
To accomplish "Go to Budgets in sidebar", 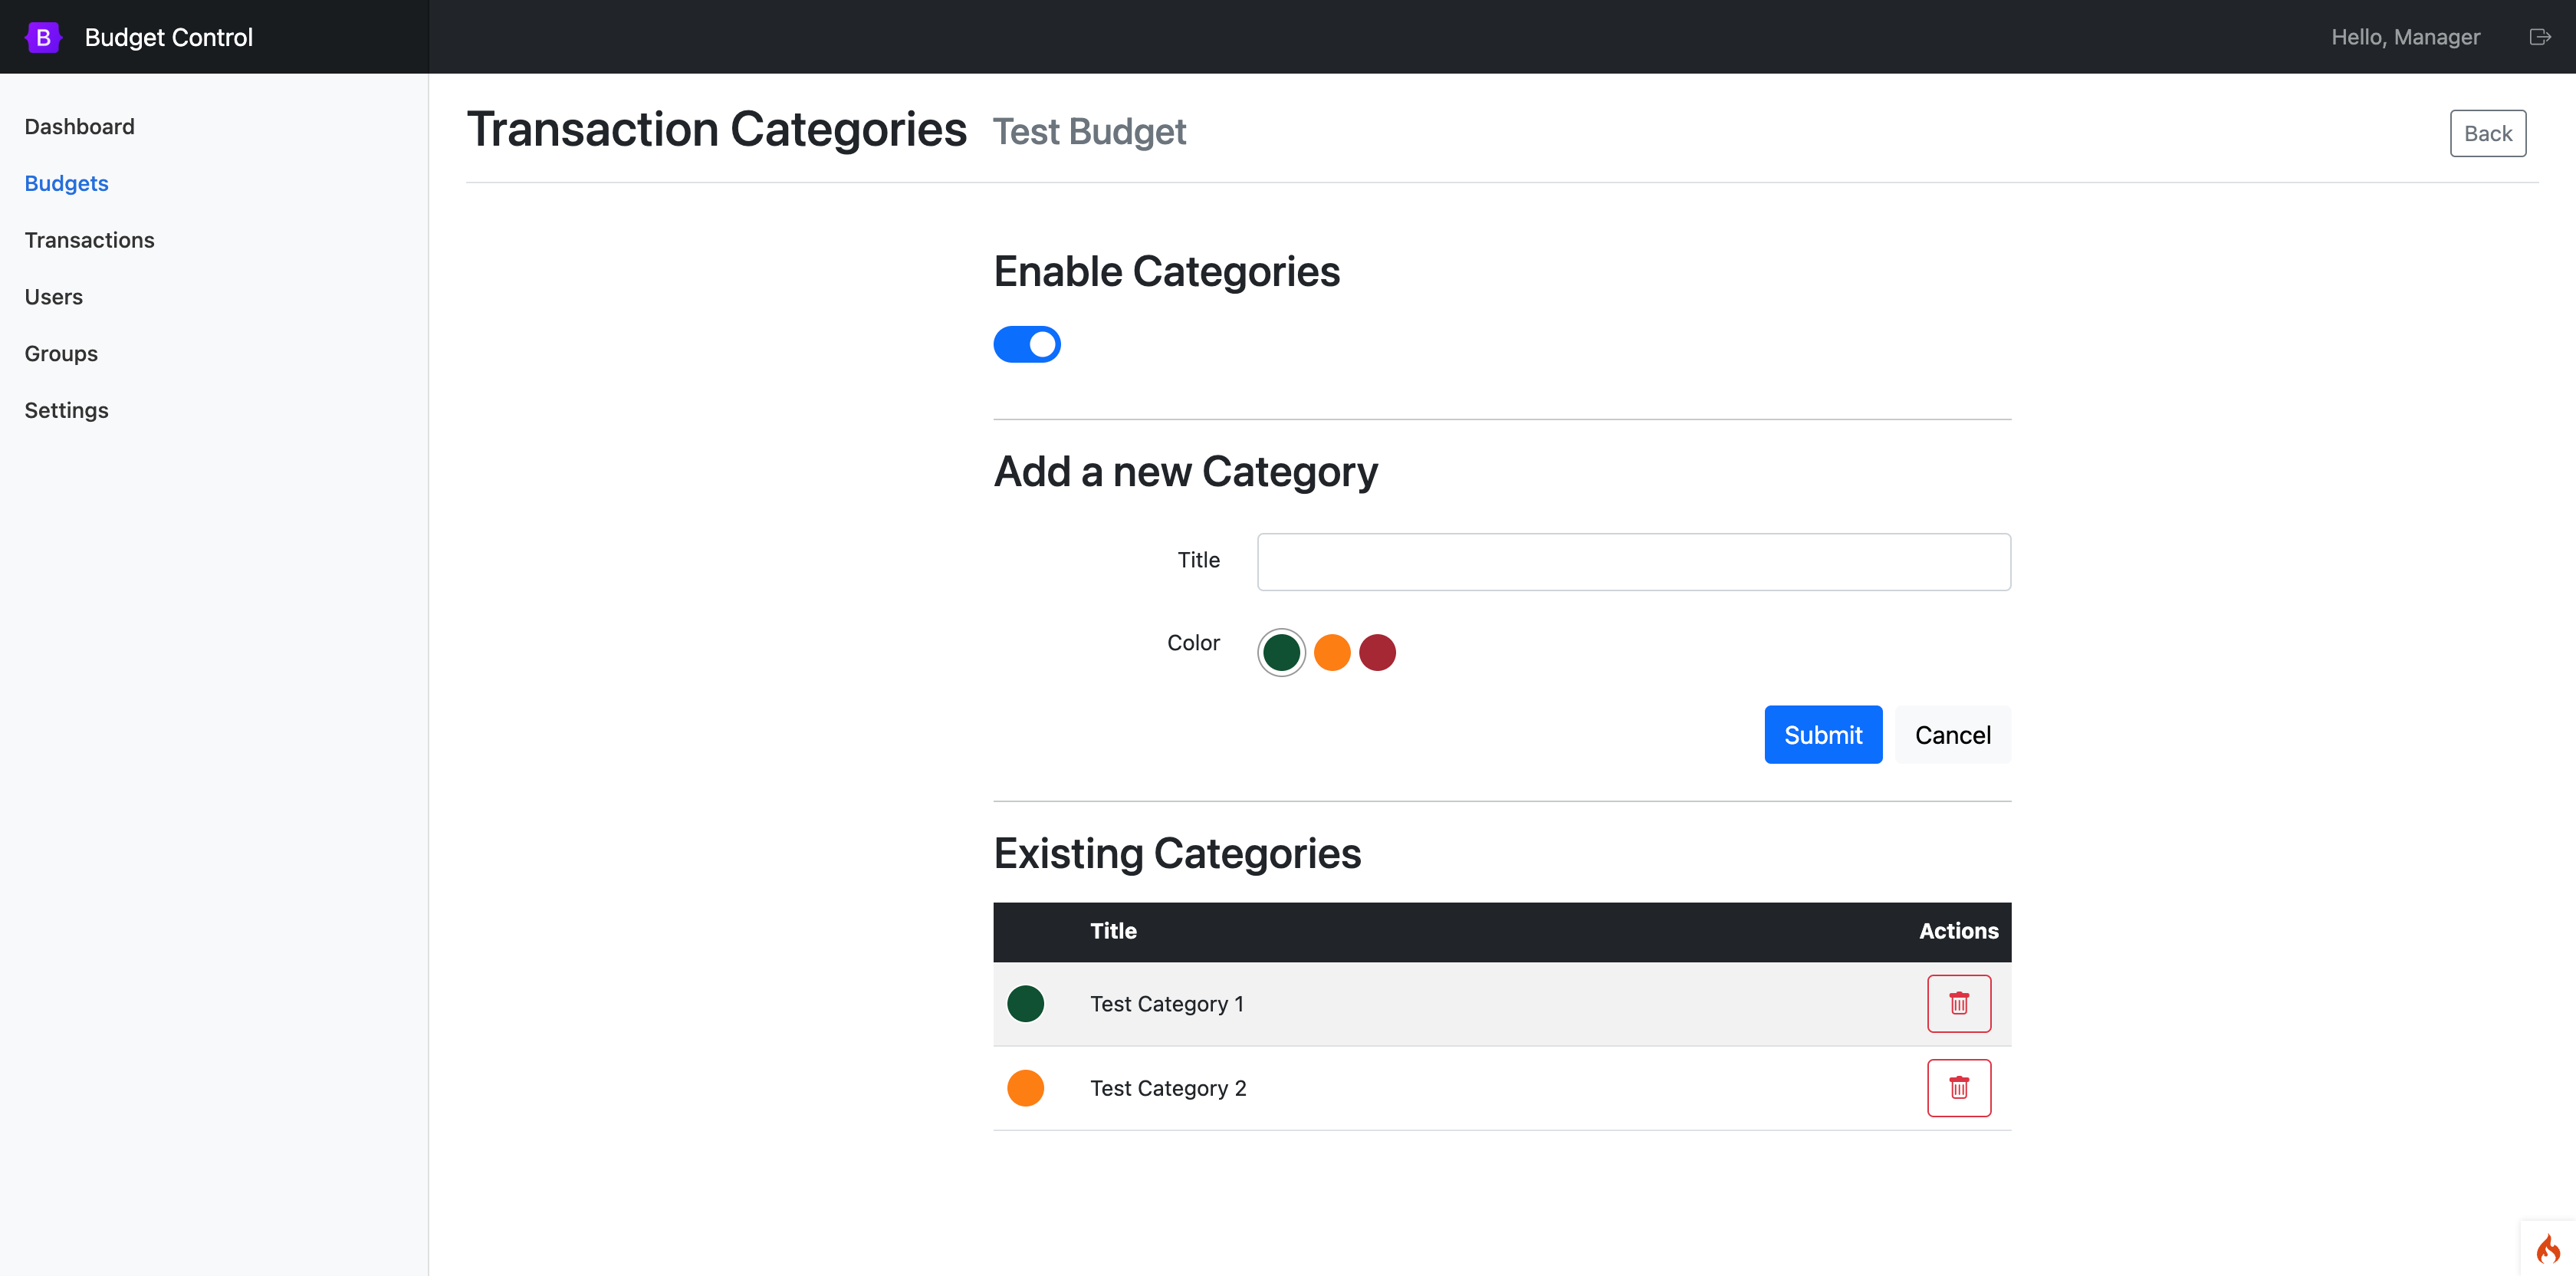I will pos(66,183).
